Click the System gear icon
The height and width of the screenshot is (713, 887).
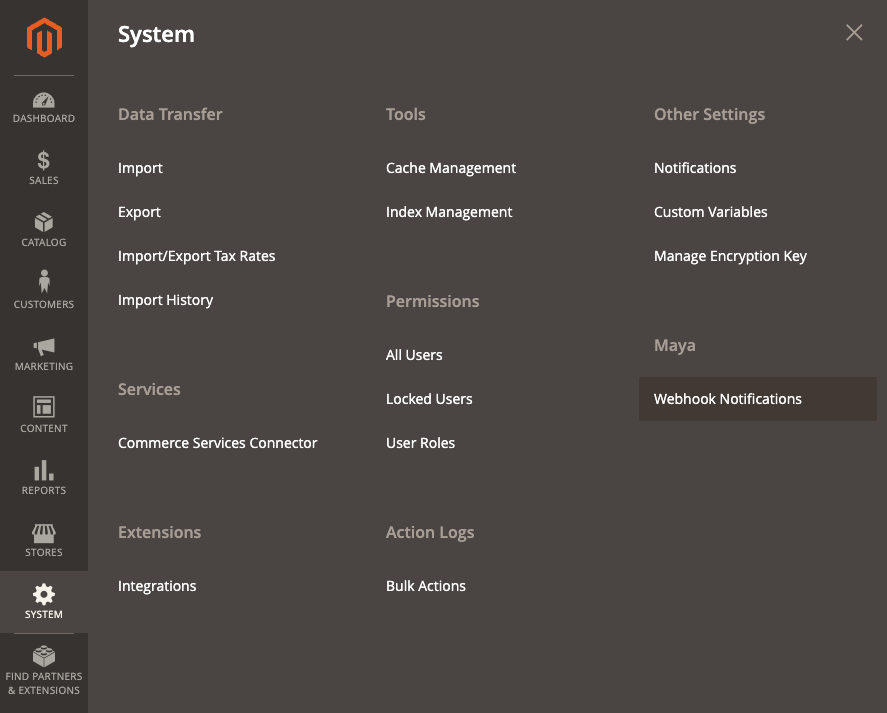tap(44, 595)
